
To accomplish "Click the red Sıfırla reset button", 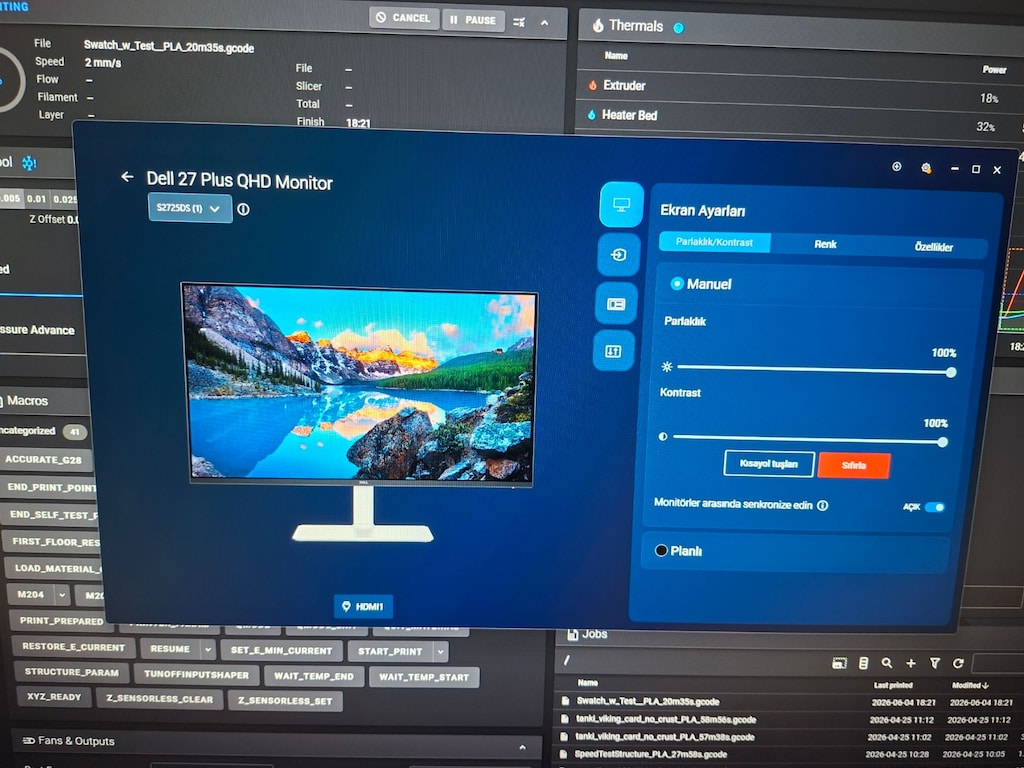I will coord(854,466).
